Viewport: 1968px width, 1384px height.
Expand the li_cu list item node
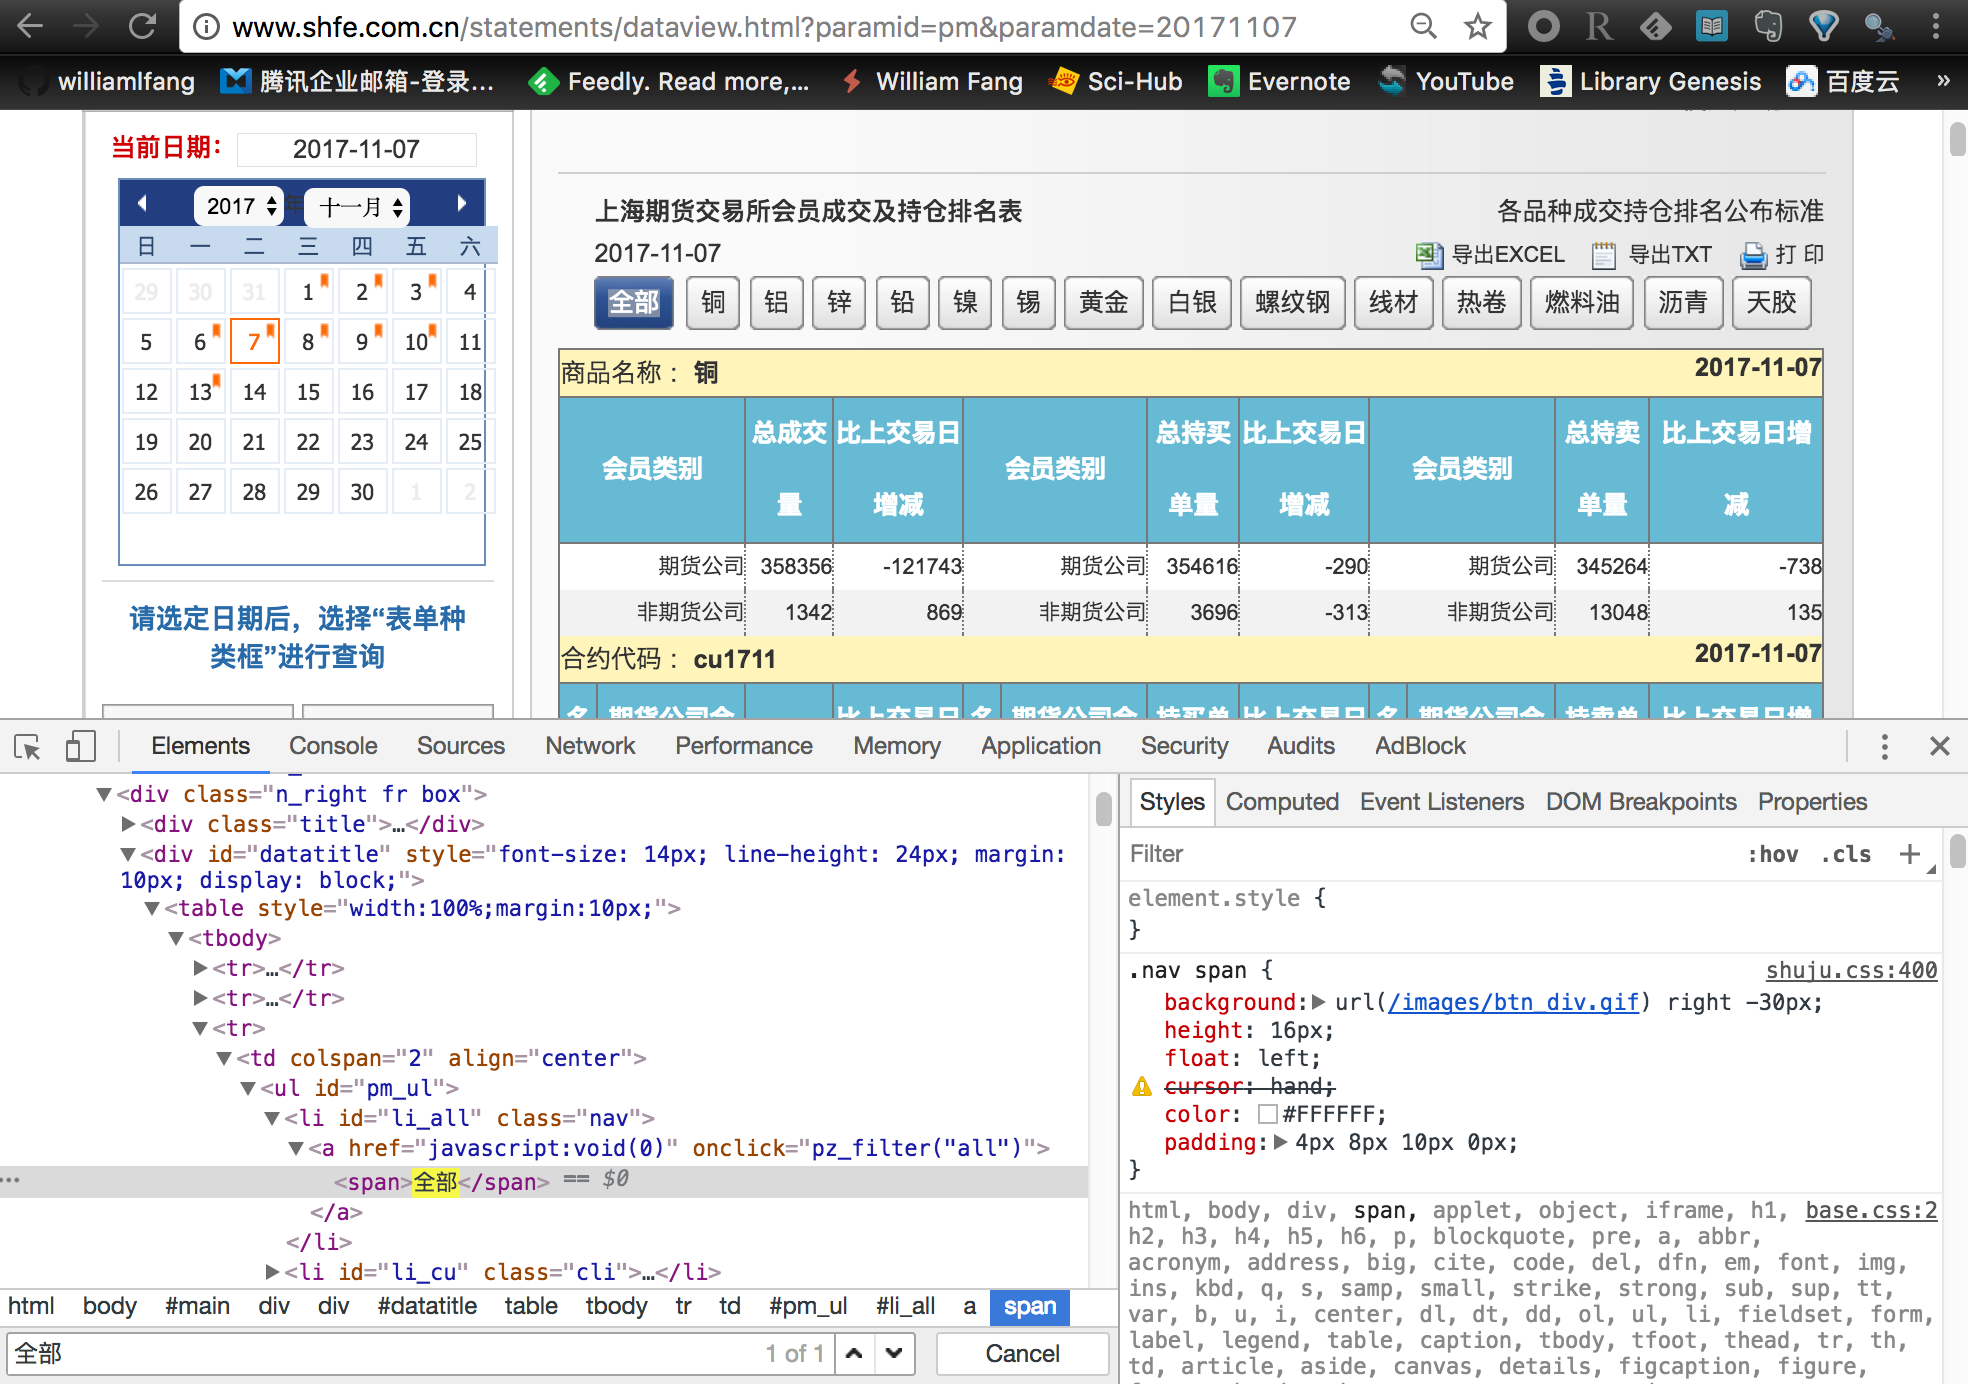(x=272, y=1272)
